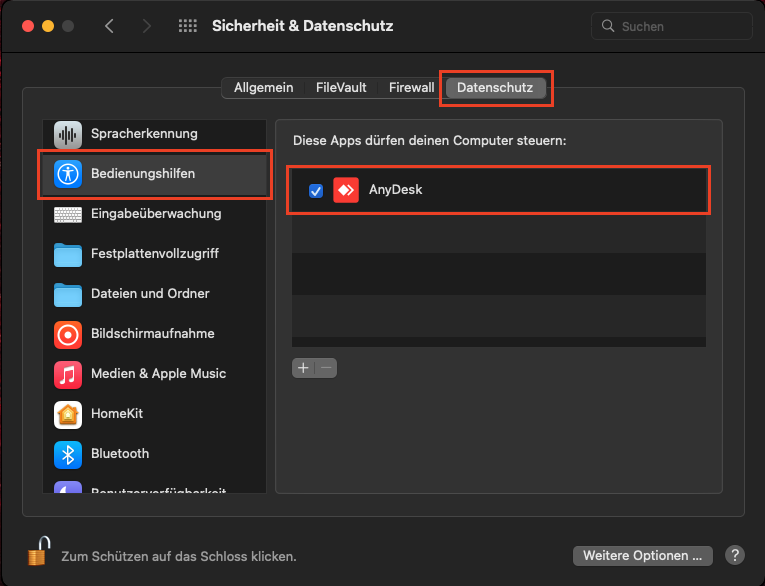Click the Bedienungshilfen accessibility icon
This screenshot has width=765, height=586.
coord(68,174)
